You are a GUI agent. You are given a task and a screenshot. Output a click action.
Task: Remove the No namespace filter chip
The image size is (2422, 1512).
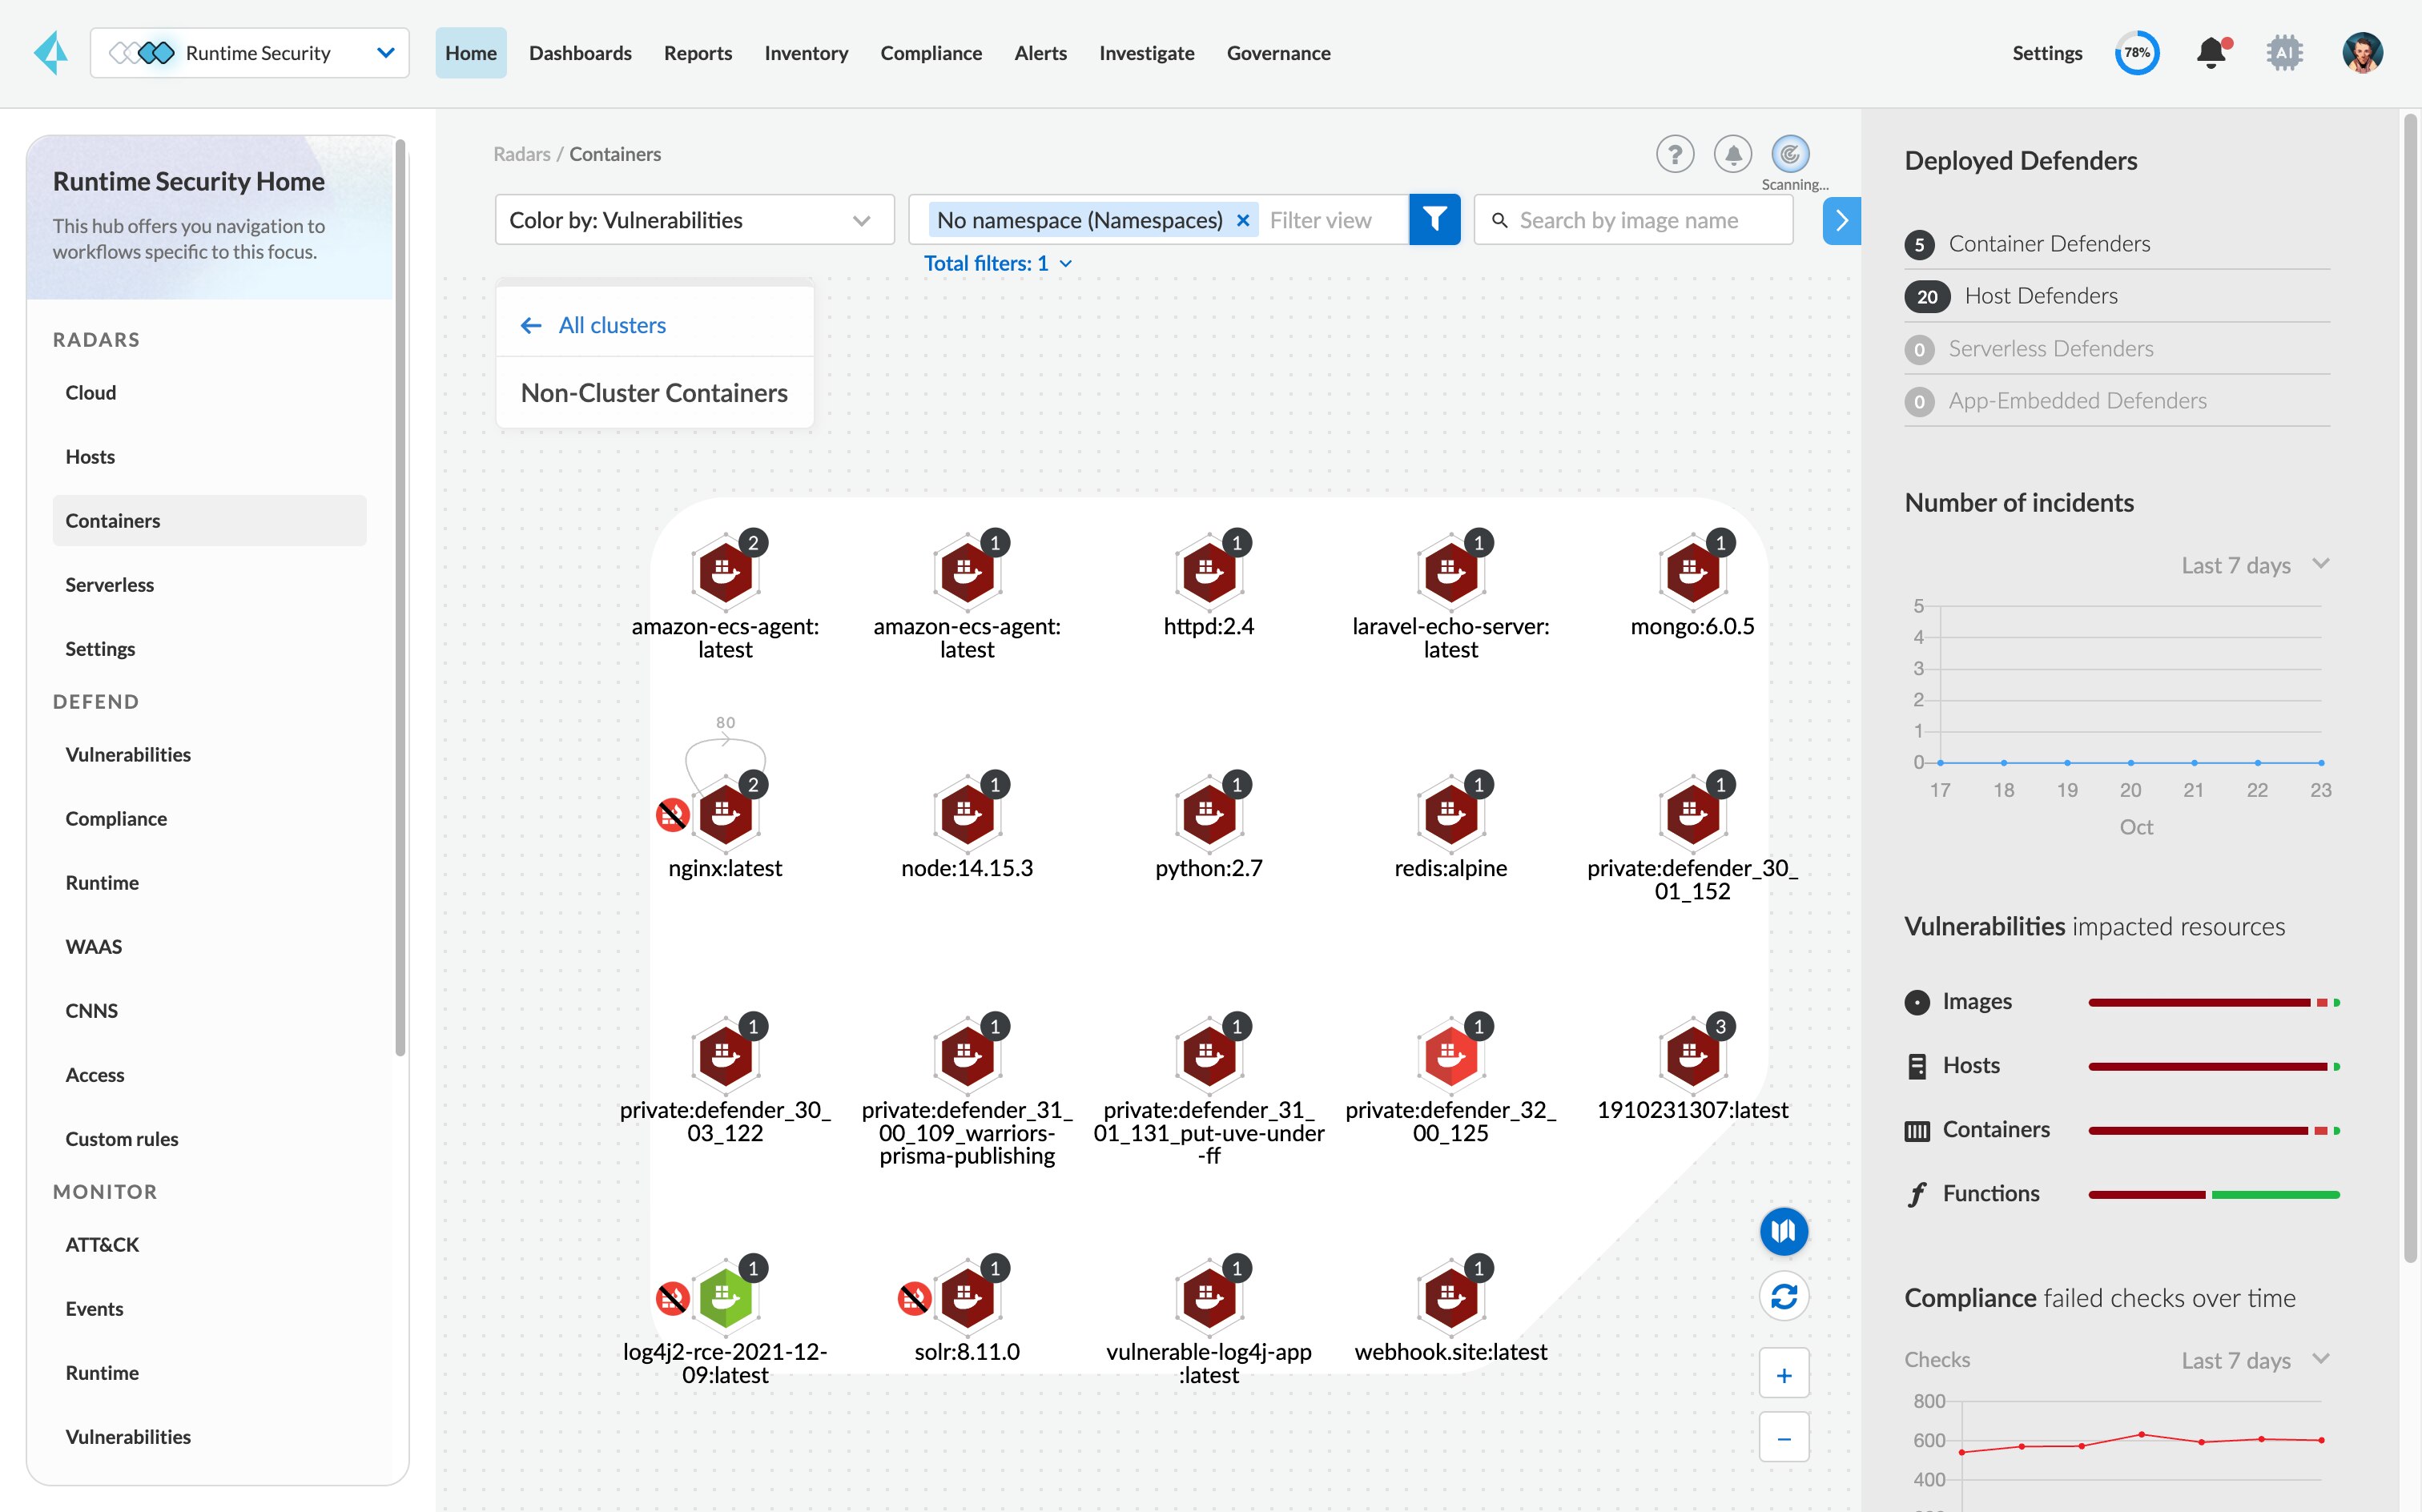point(1242,219)
